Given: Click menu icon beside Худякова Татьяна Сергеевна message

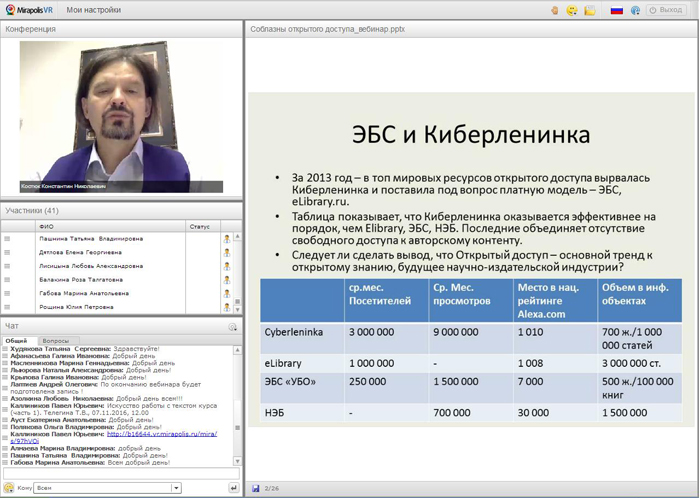Looking at the screenshot, I should point(5,349).
